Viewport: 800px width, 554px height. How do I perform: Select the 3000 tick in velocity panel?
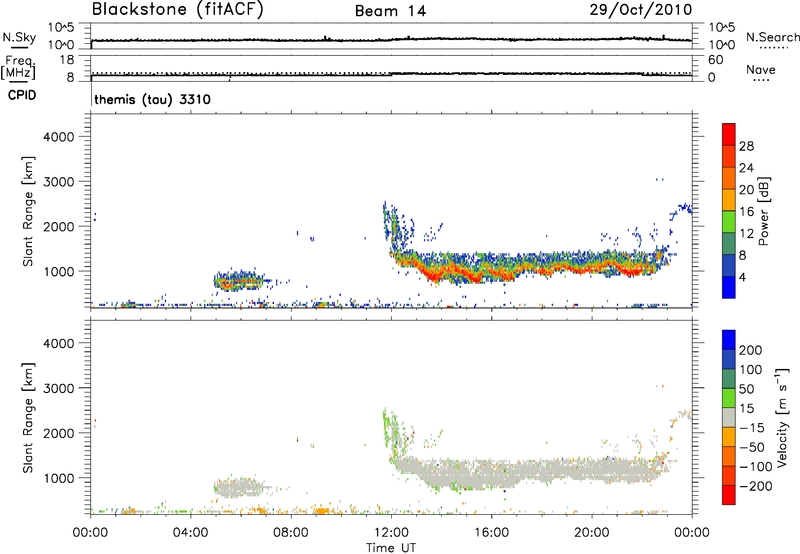tap(59, 388)
